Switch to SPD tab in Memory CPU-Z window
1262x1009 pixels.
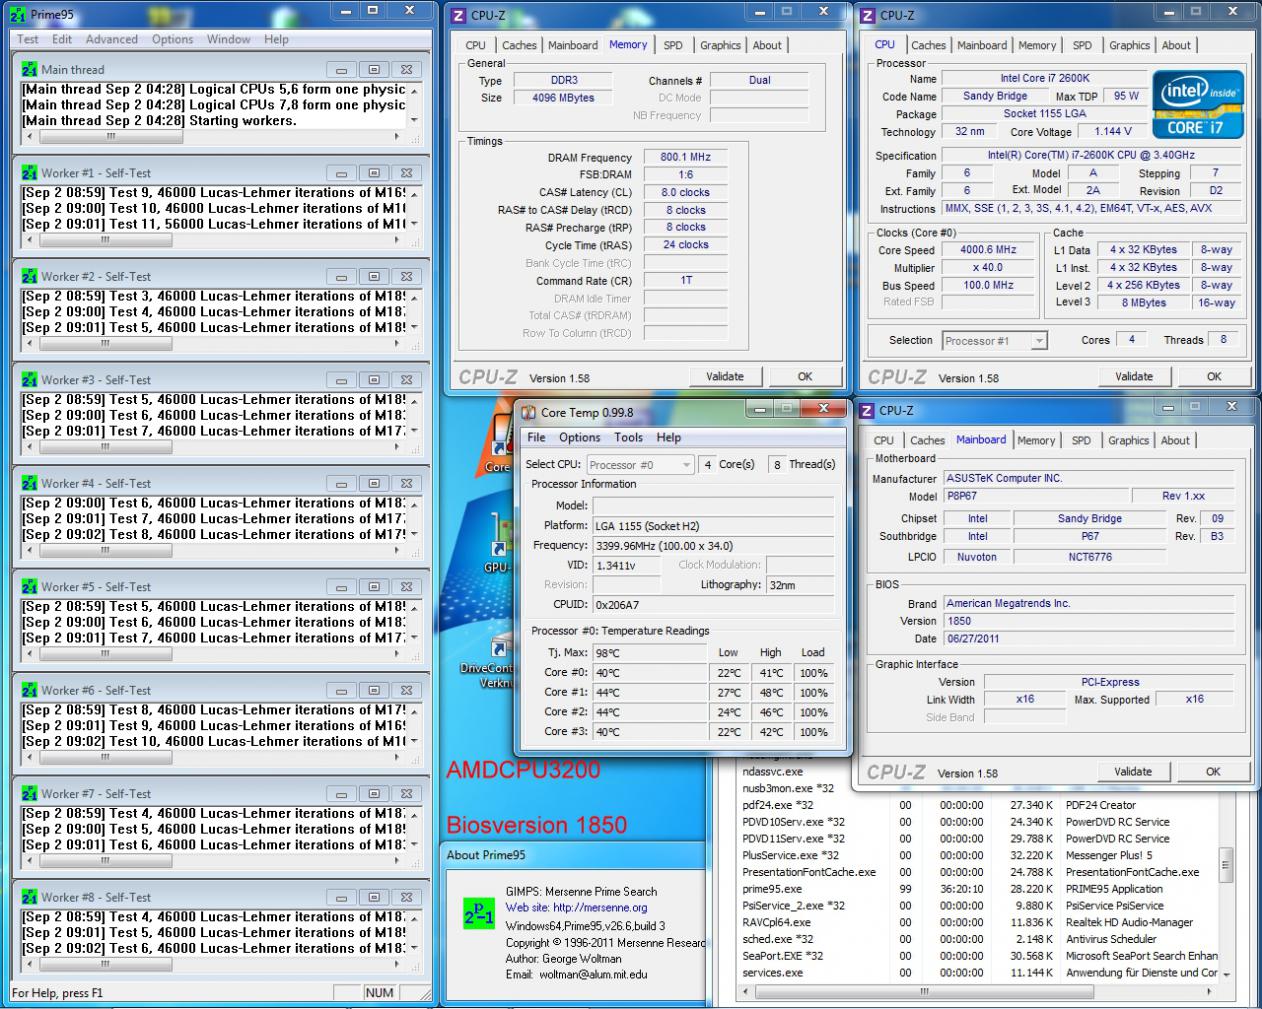(x=673, y=45)
